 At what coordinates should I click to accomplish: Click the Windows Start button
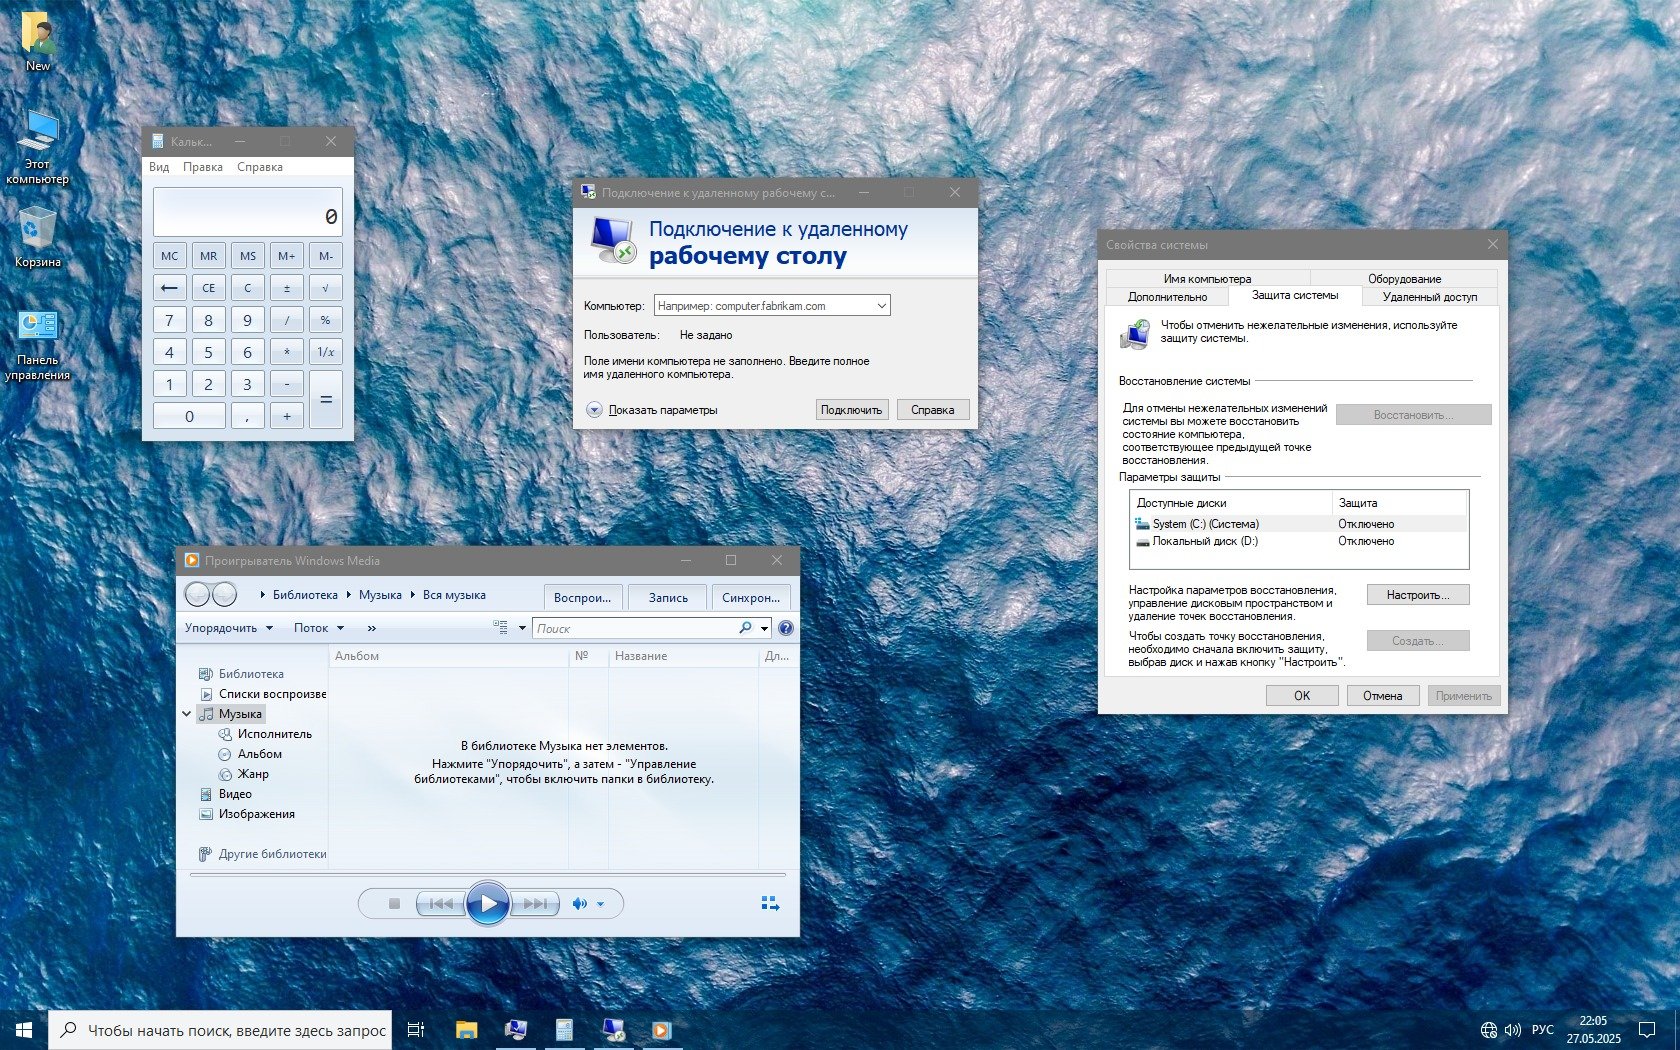[24, 1030]
